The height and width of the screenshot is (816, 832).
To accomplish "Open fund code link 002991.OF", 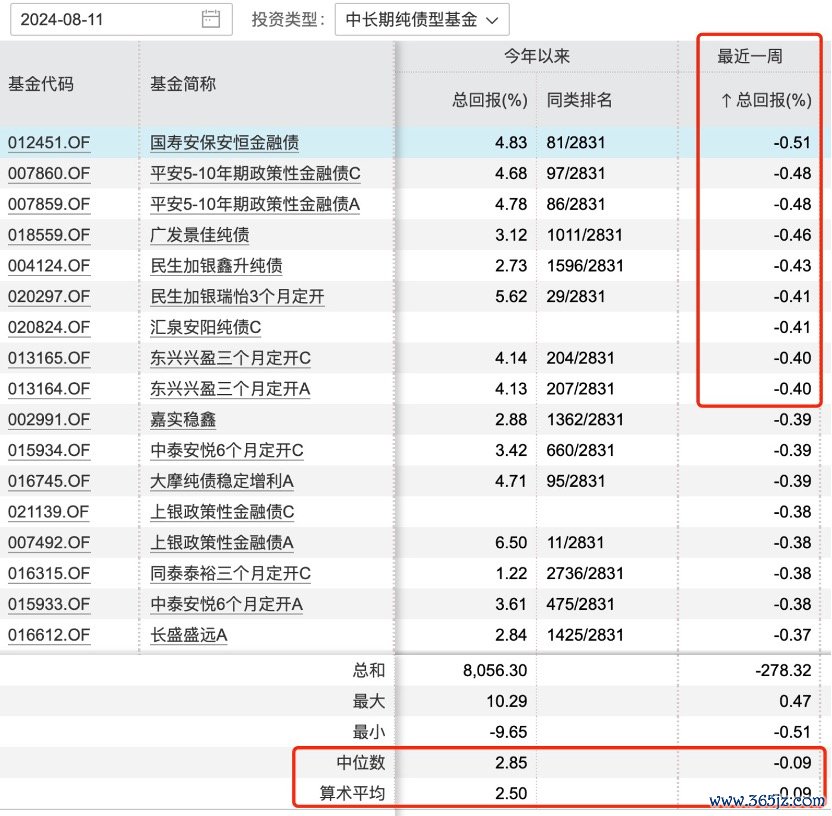I will 49,420.
